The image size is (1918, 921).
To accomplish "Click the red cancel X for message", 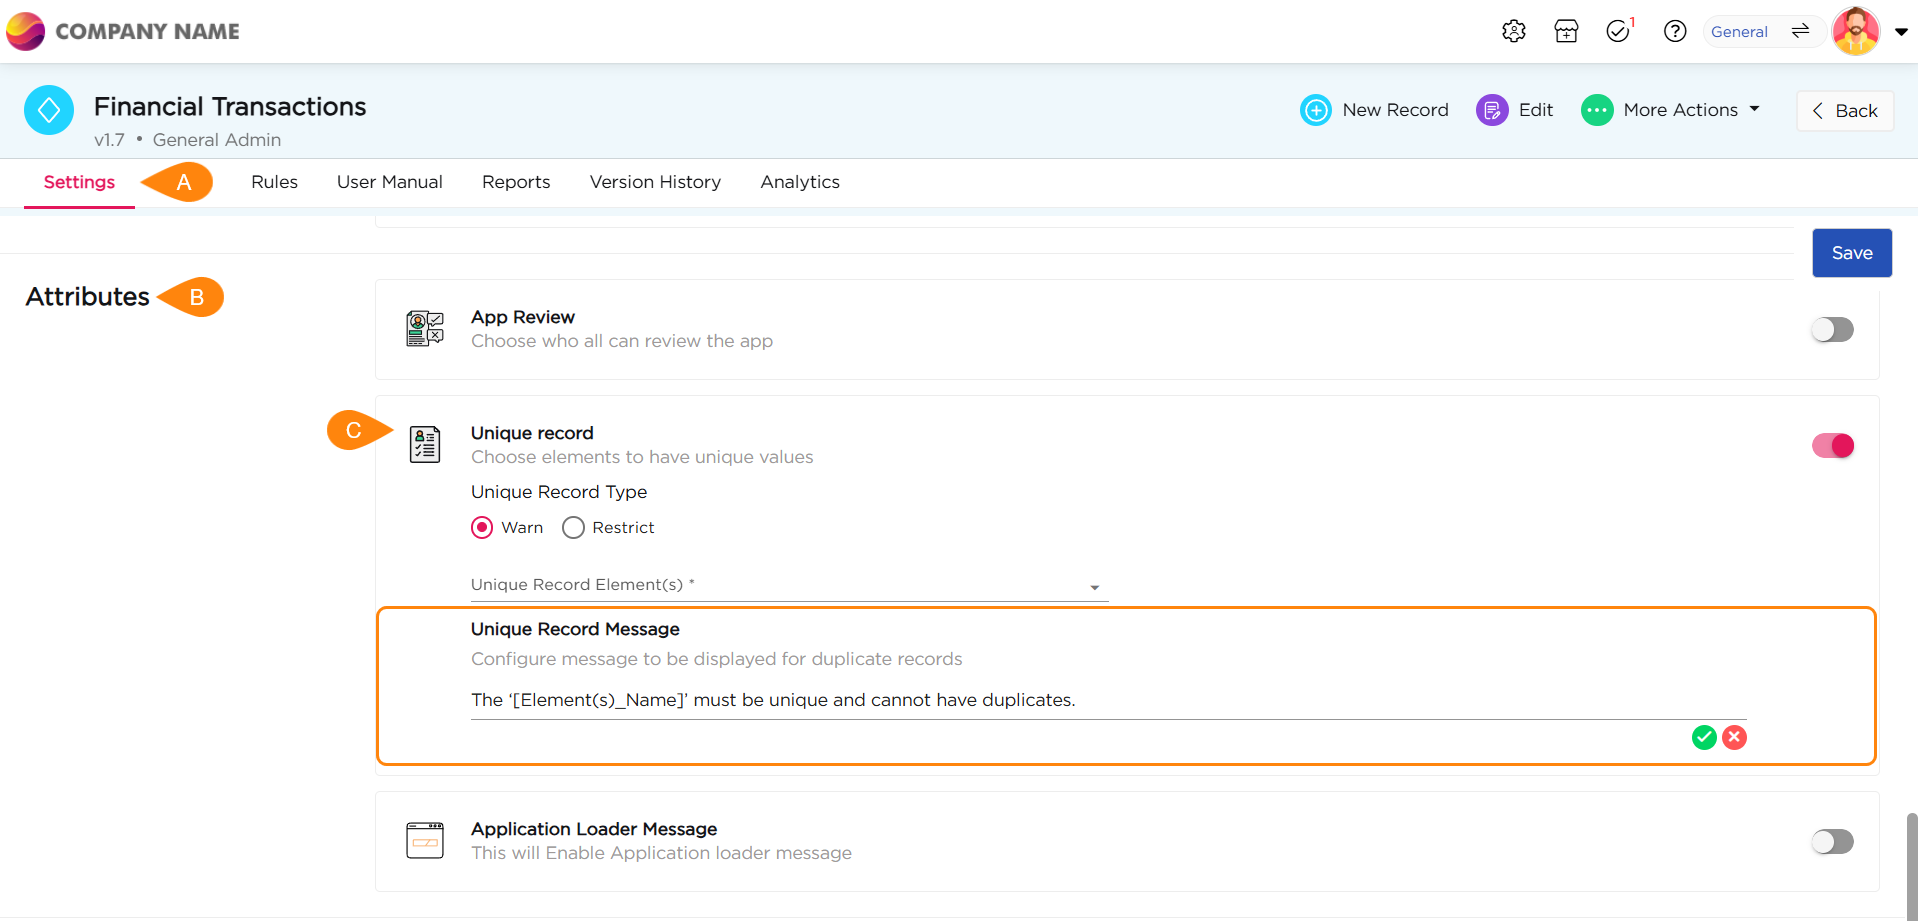I will point(1735,738).
